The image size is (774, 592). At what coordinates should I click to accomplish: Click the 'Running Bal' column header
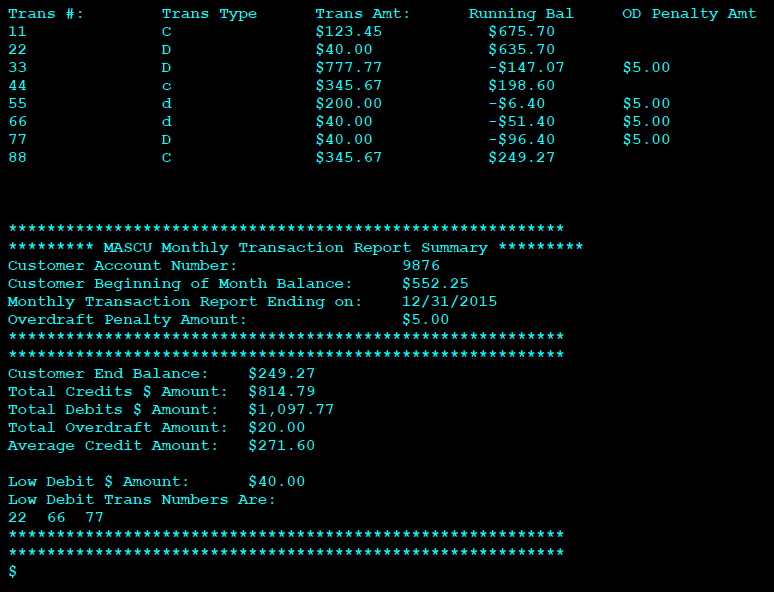[521, 14]
